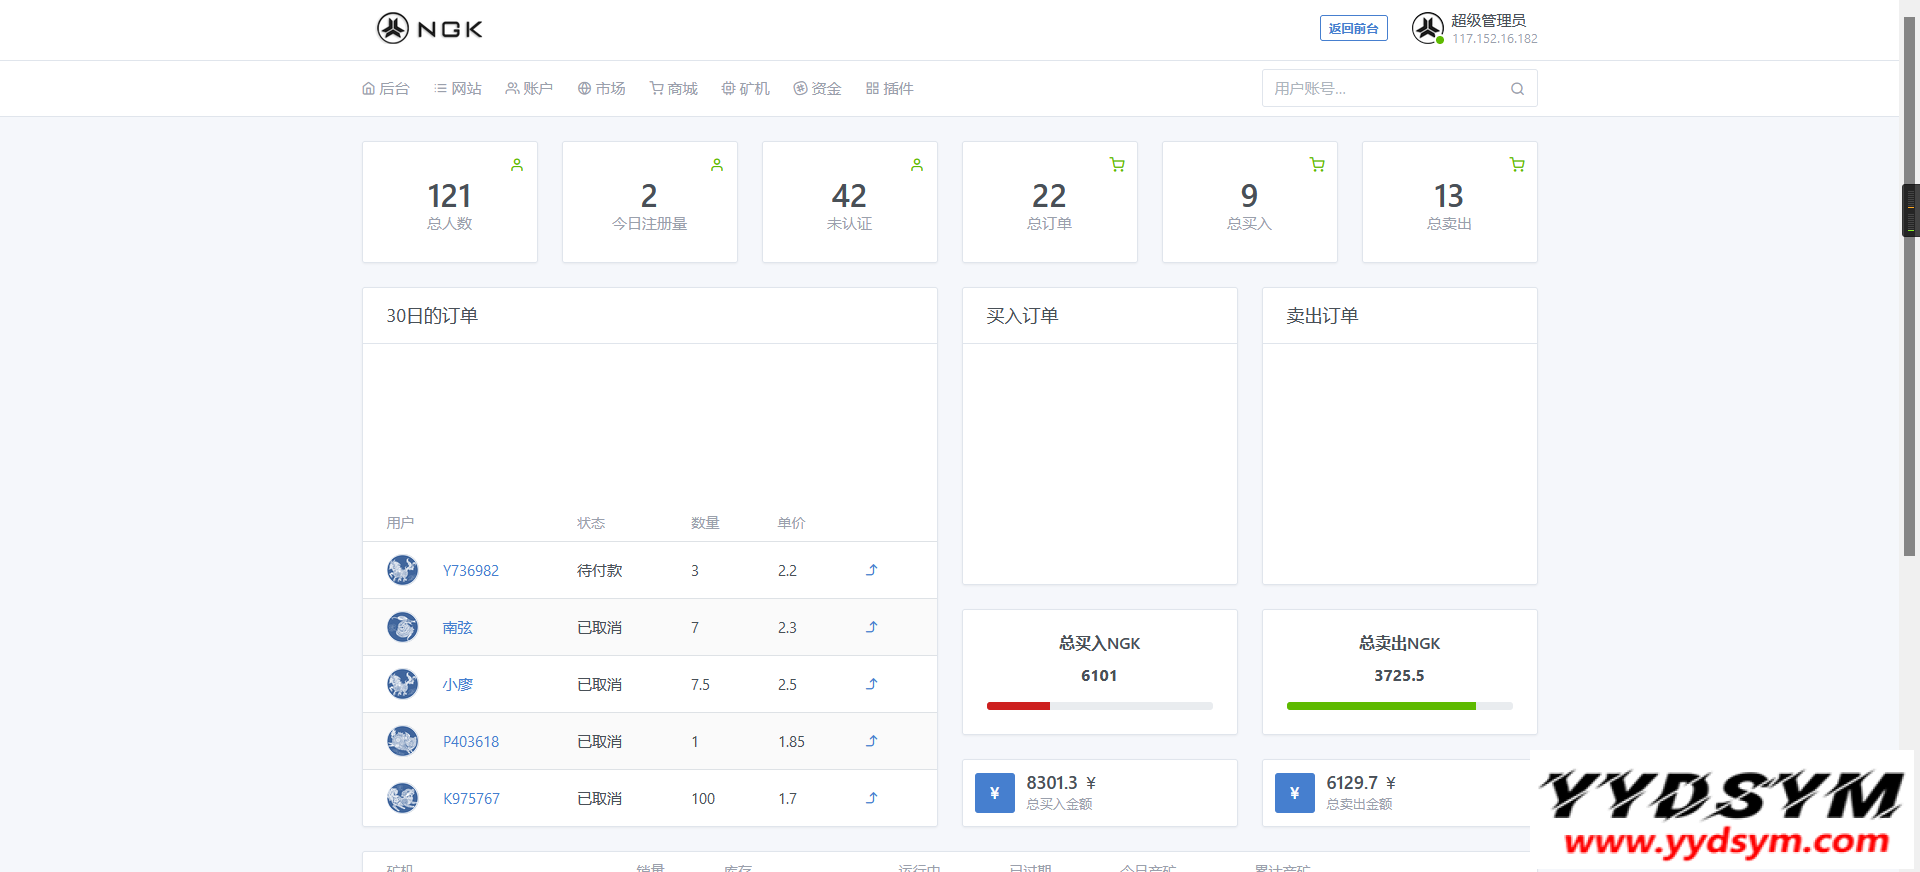Click the 总人数 statistics card
Screen dimensions: 1920x872
(449, 203)
